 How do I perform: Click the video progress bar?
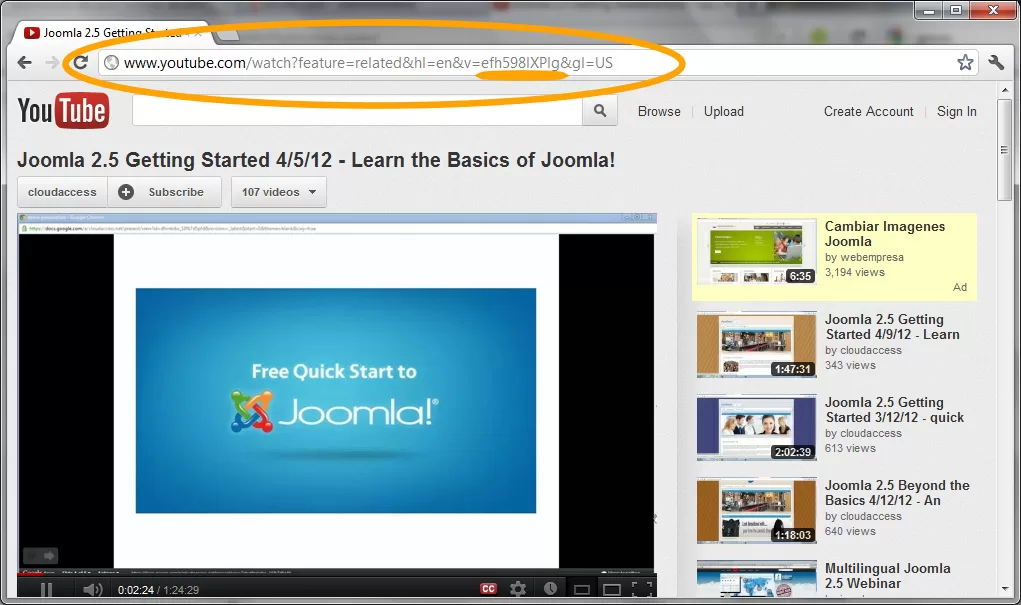point(337,572)
